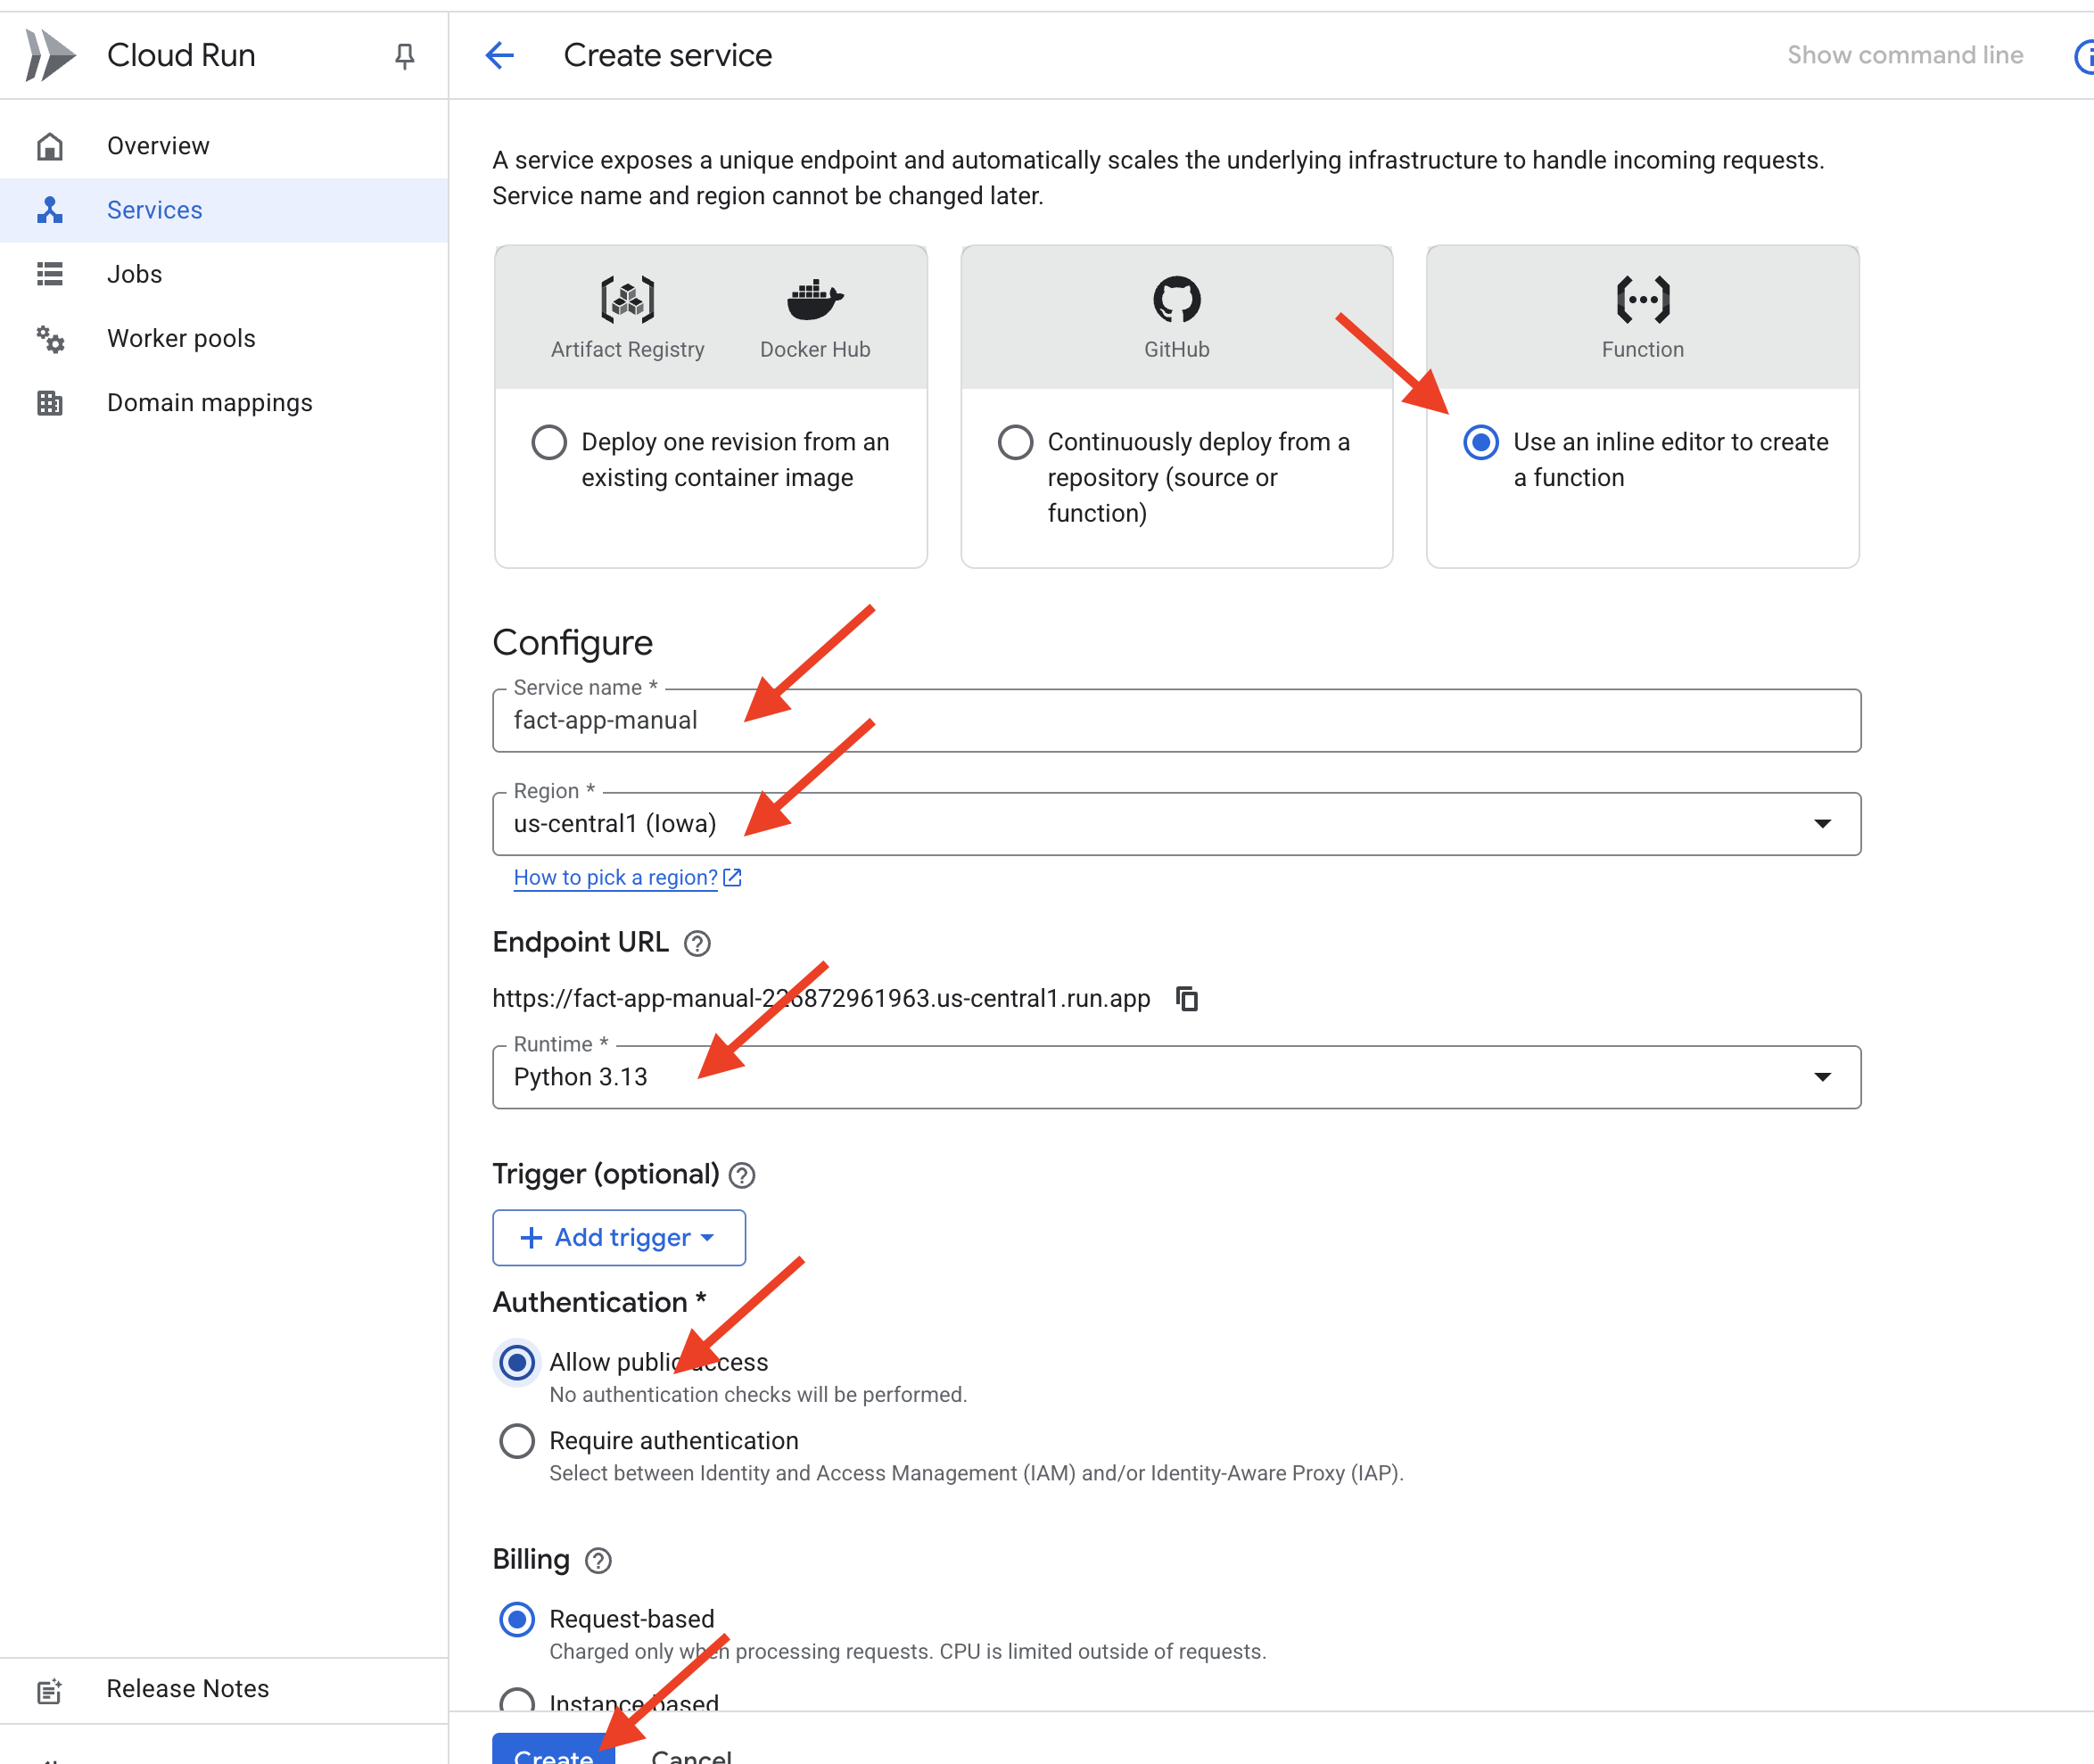The image size is (2094, 1764).
Task: Pin the Cloud Run sidebar
Action: click(x=404, y=56)
